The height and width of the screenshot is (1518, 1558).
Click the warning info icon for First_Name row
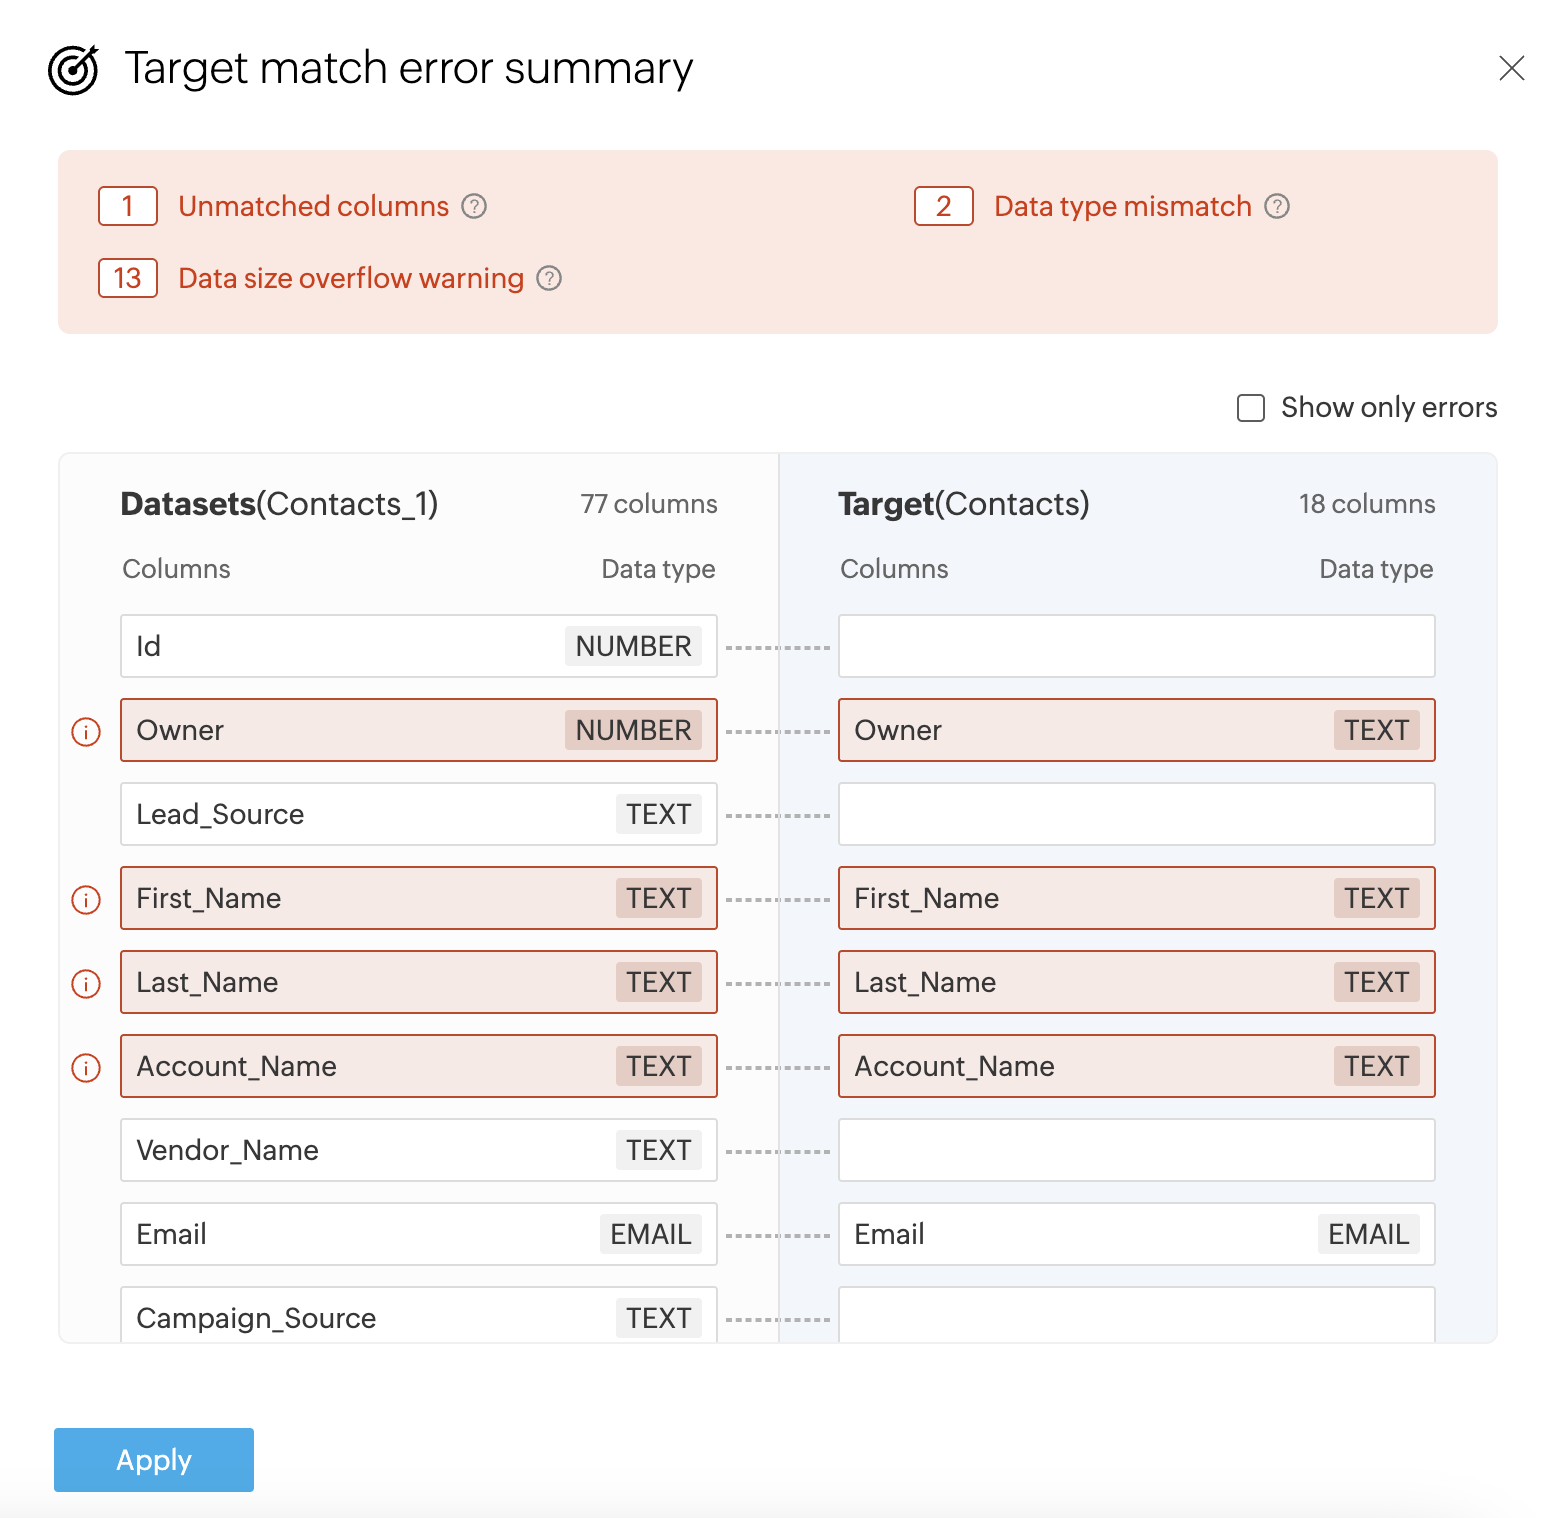coord(87,900)
